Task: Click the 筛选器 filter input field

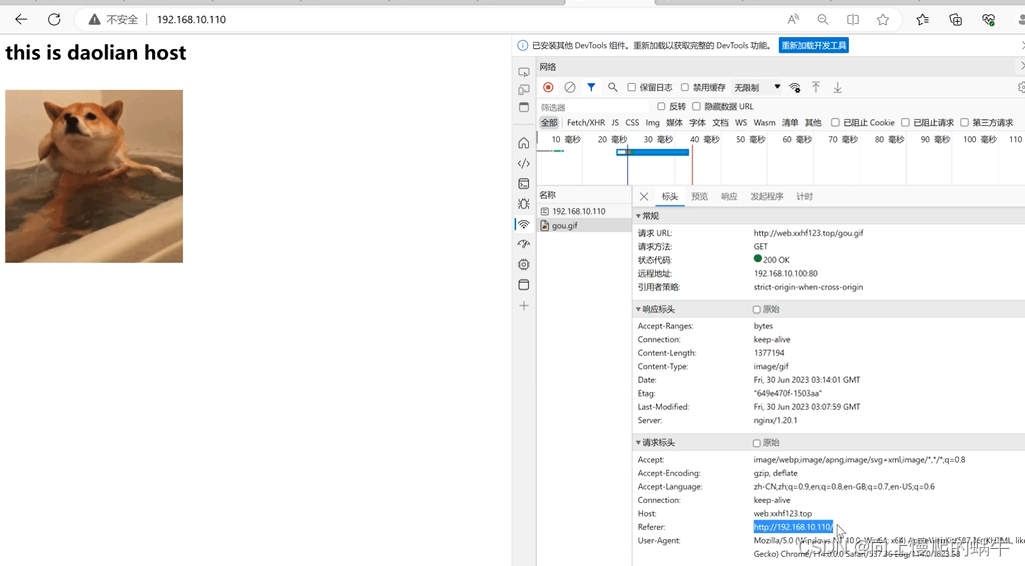Action: [594, 107]
